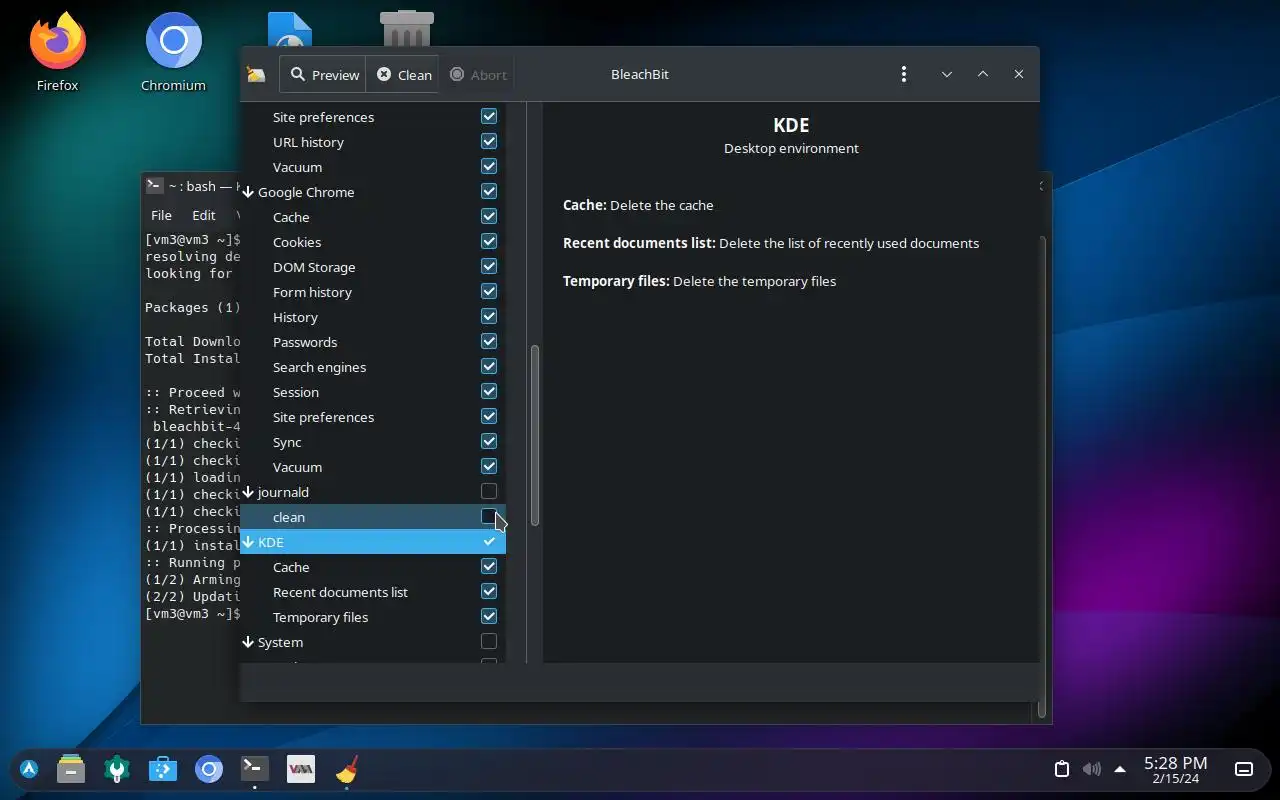The image size is (1280, 800).
Task: Click the Trash icon on desktop
Action: pos(407,30)
